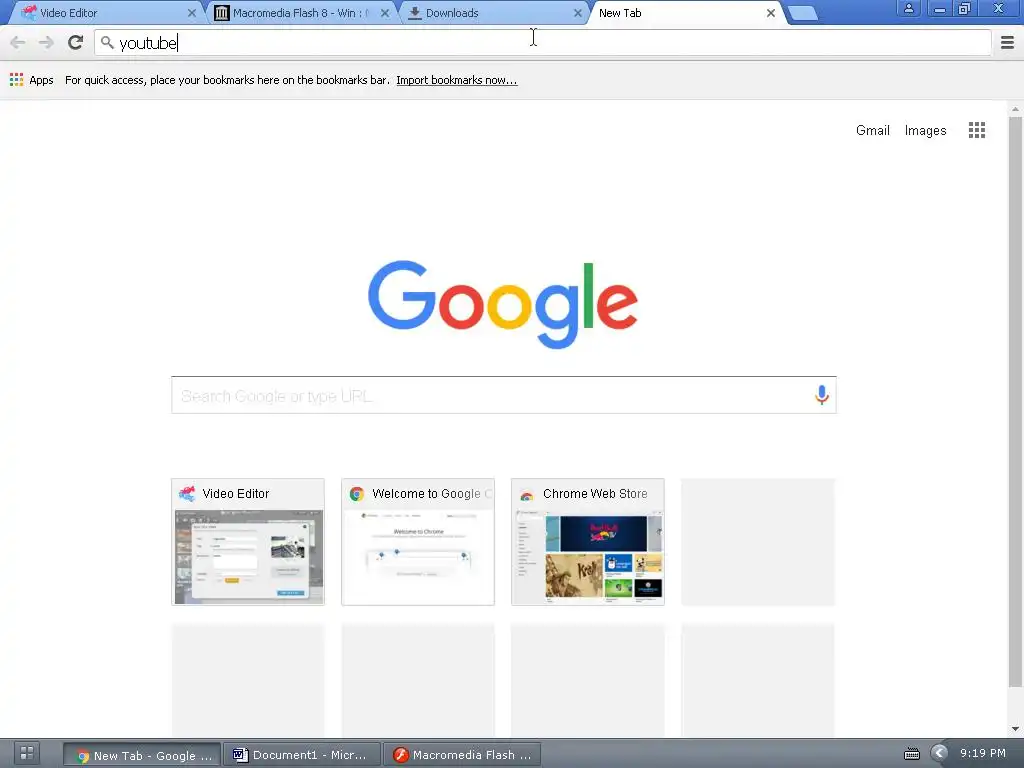Open a new tab with the new-tab button
The width and height of the screenshot is (1024, 768).
click(x=803, y=13)
